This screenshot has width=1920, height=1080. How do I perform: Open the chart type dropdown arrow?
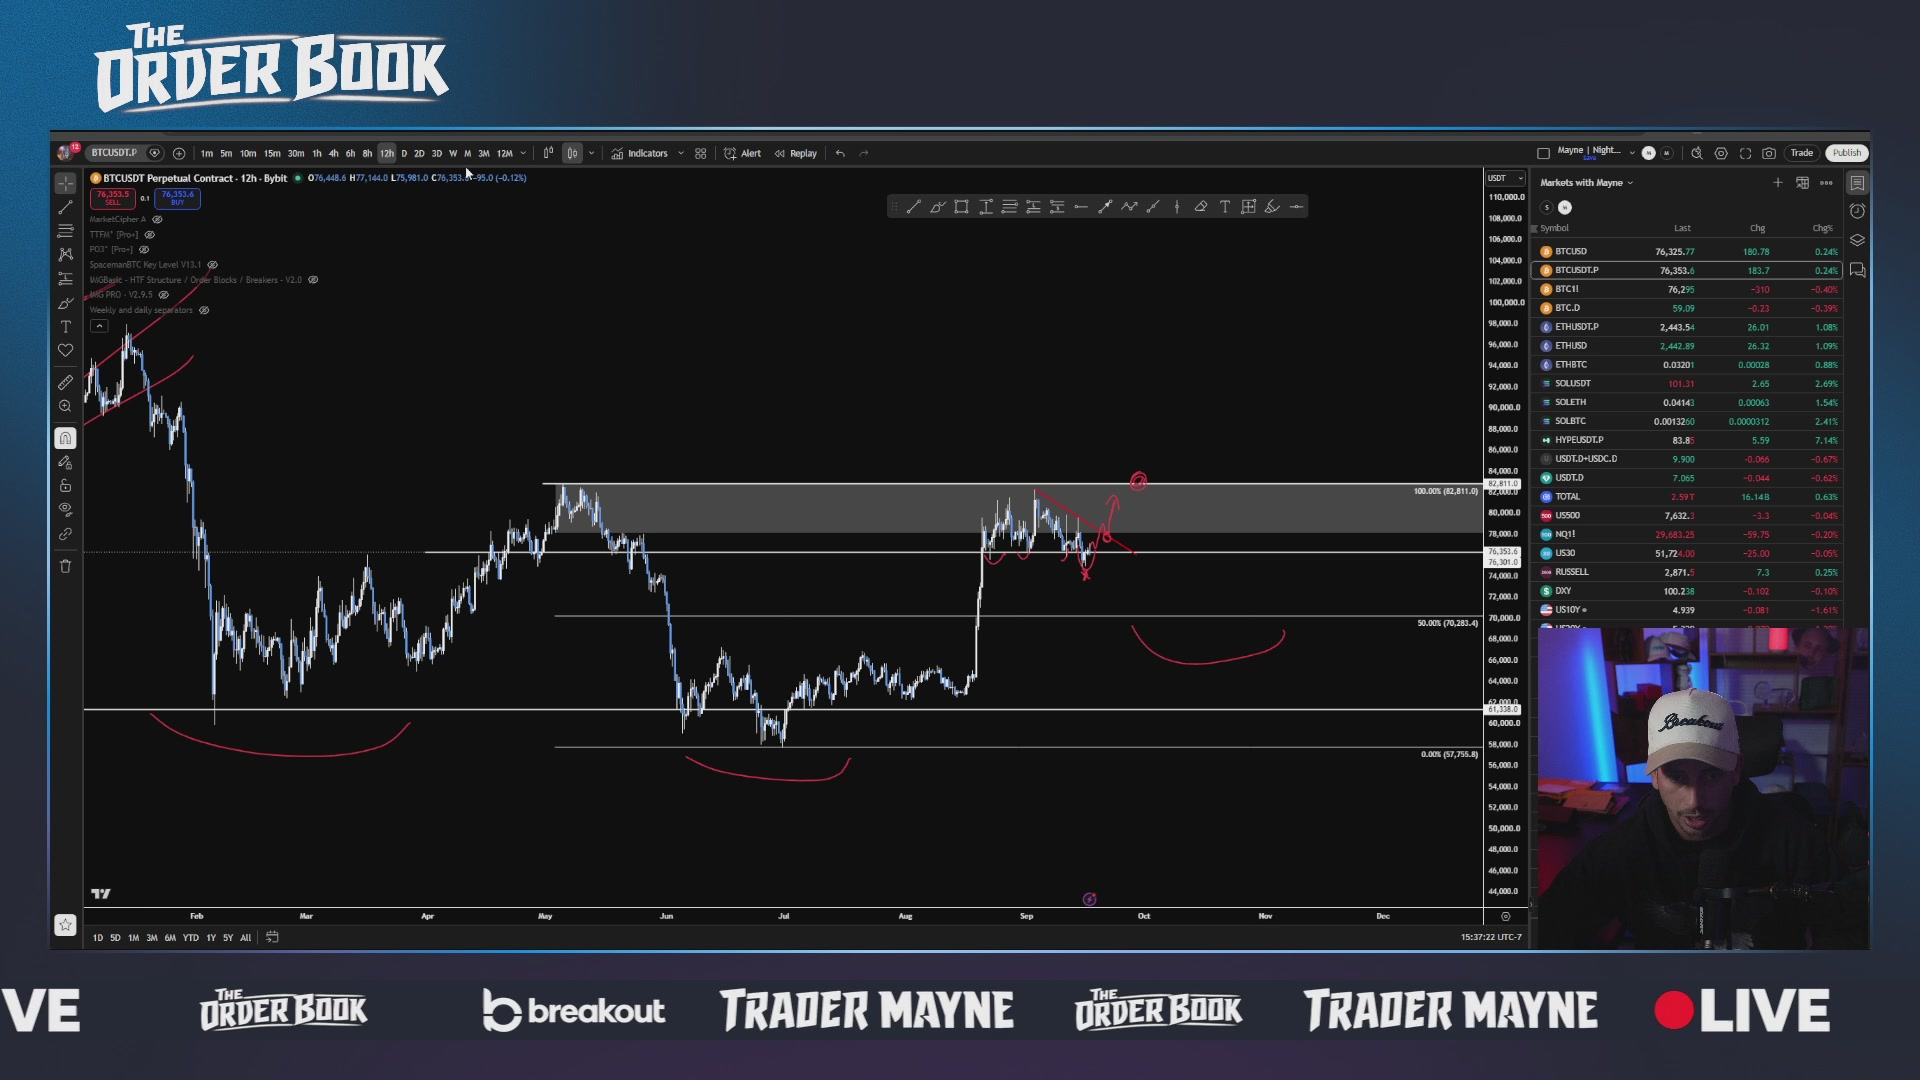(x=591, y=153)
